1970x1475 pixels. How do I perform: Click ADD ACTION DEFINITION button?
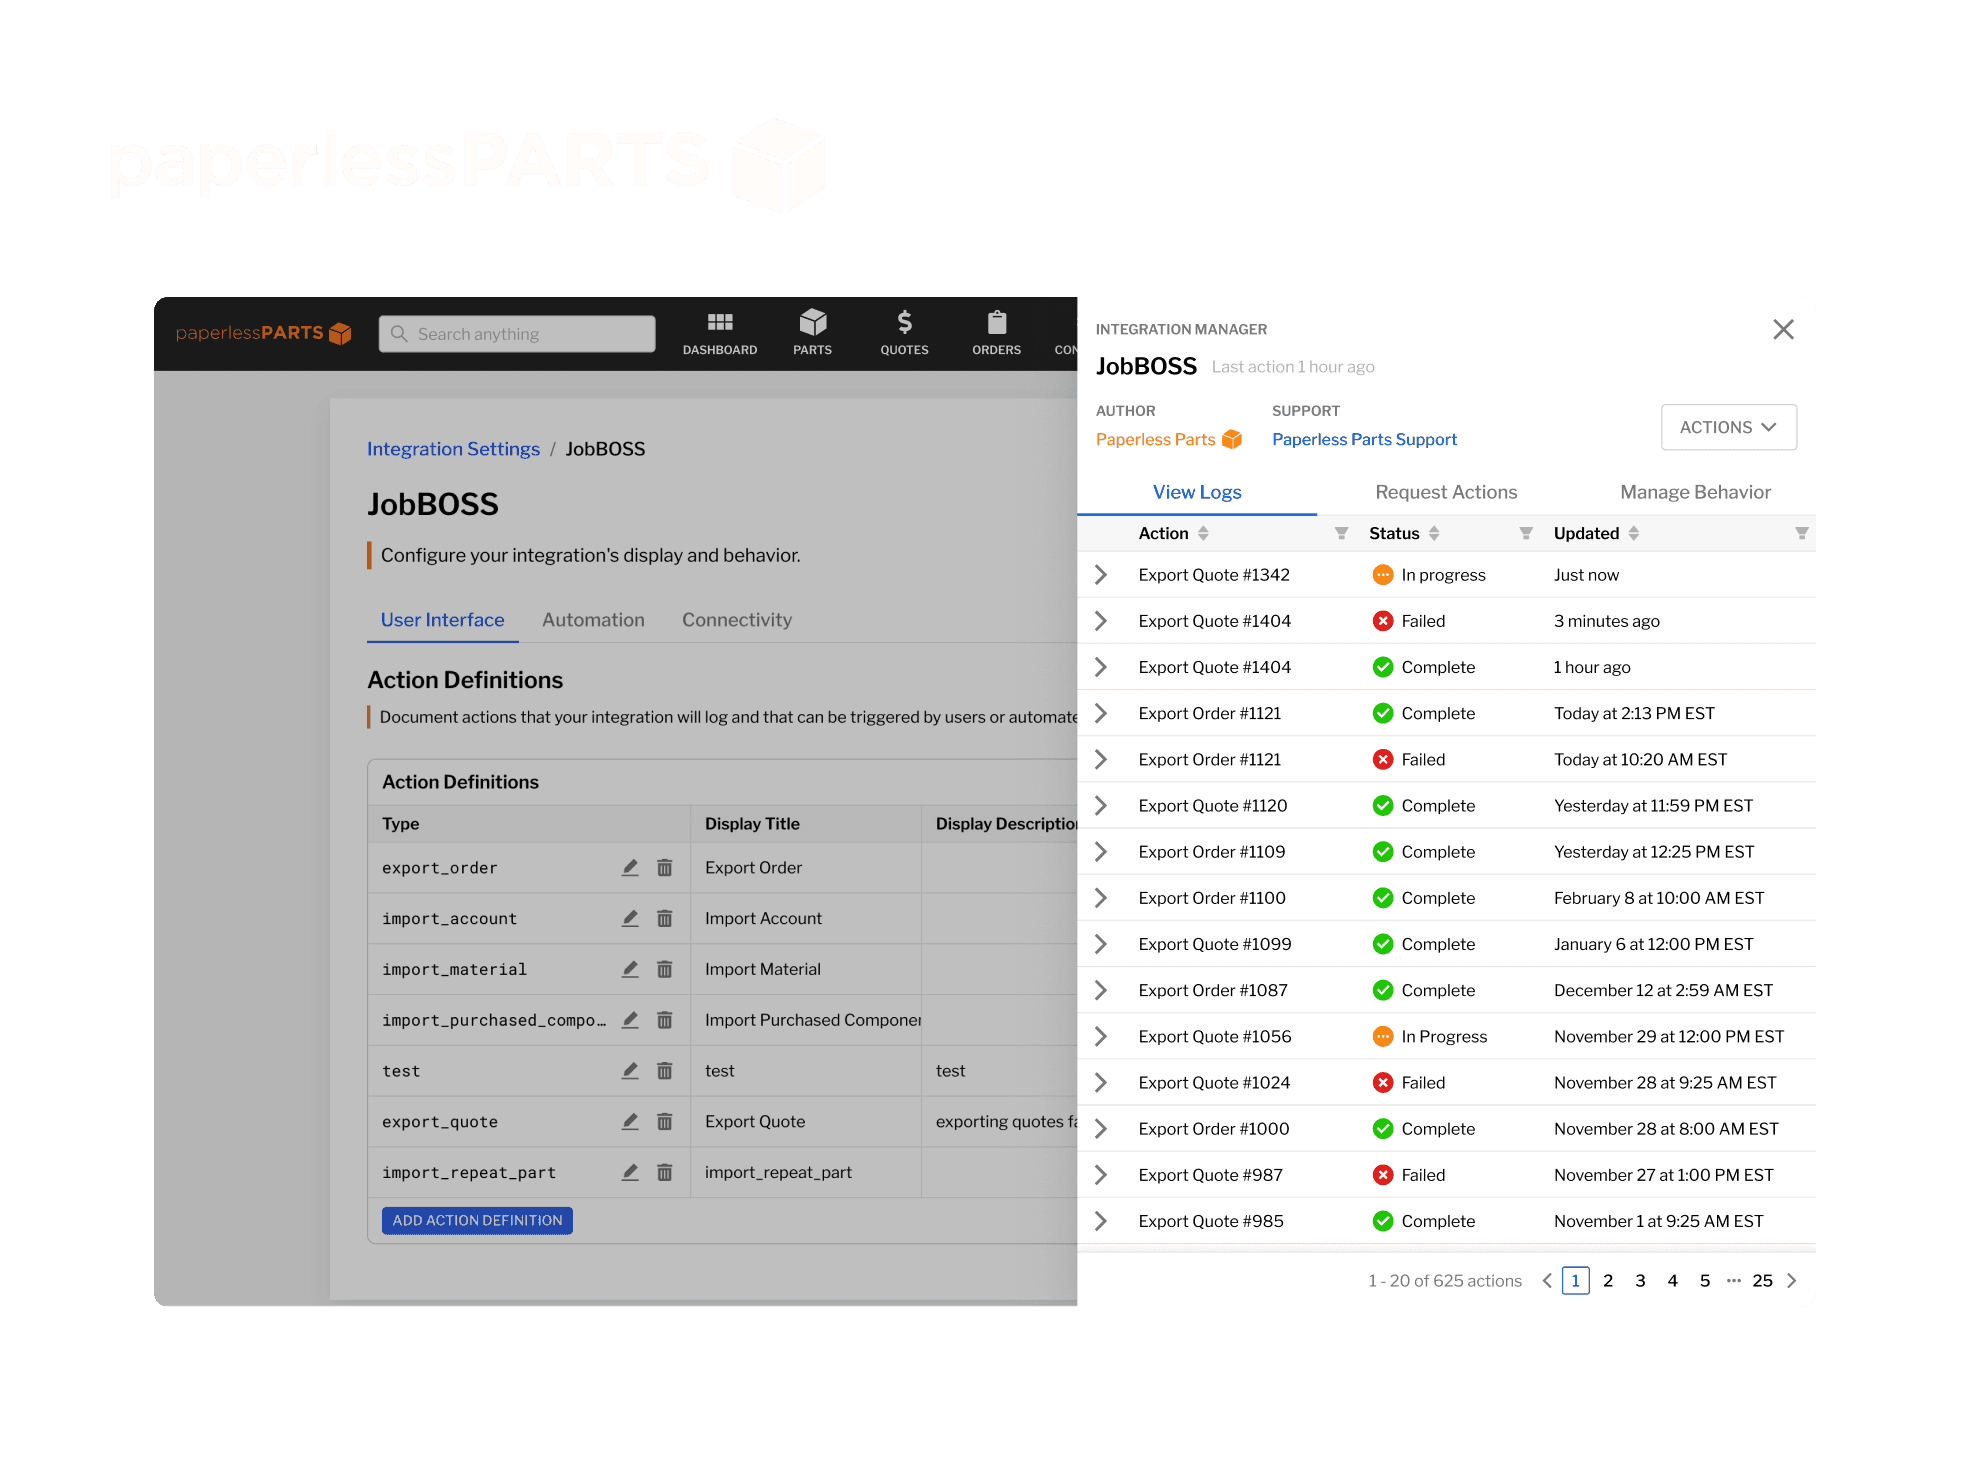tap(477, 1220)
